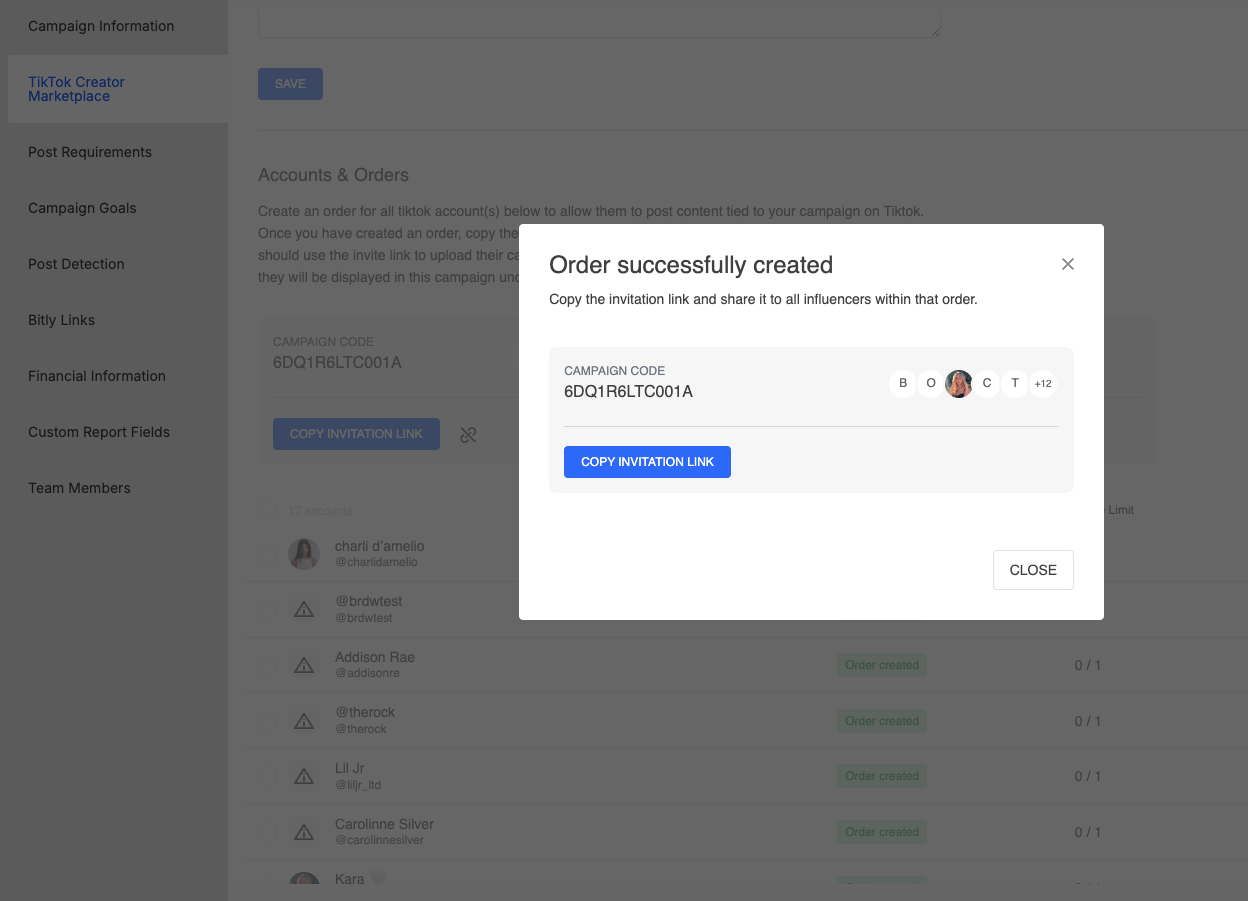Open Custom Report Fields section
This screenshot has width=1248, height=901.
point(99,432)
